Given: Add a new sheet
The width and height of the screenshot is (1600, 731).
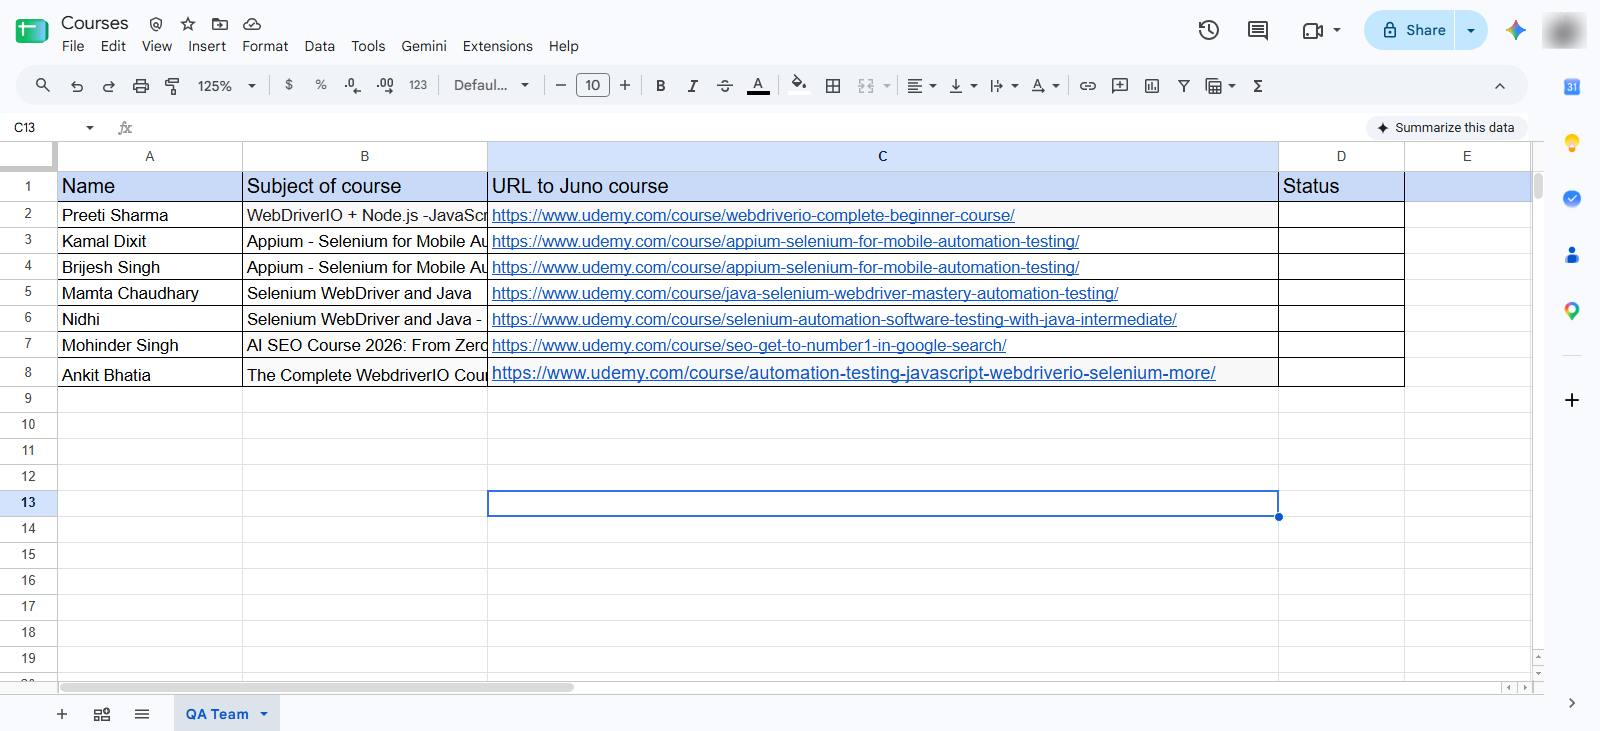Looking at the screenshot, I should coord(62,714).
